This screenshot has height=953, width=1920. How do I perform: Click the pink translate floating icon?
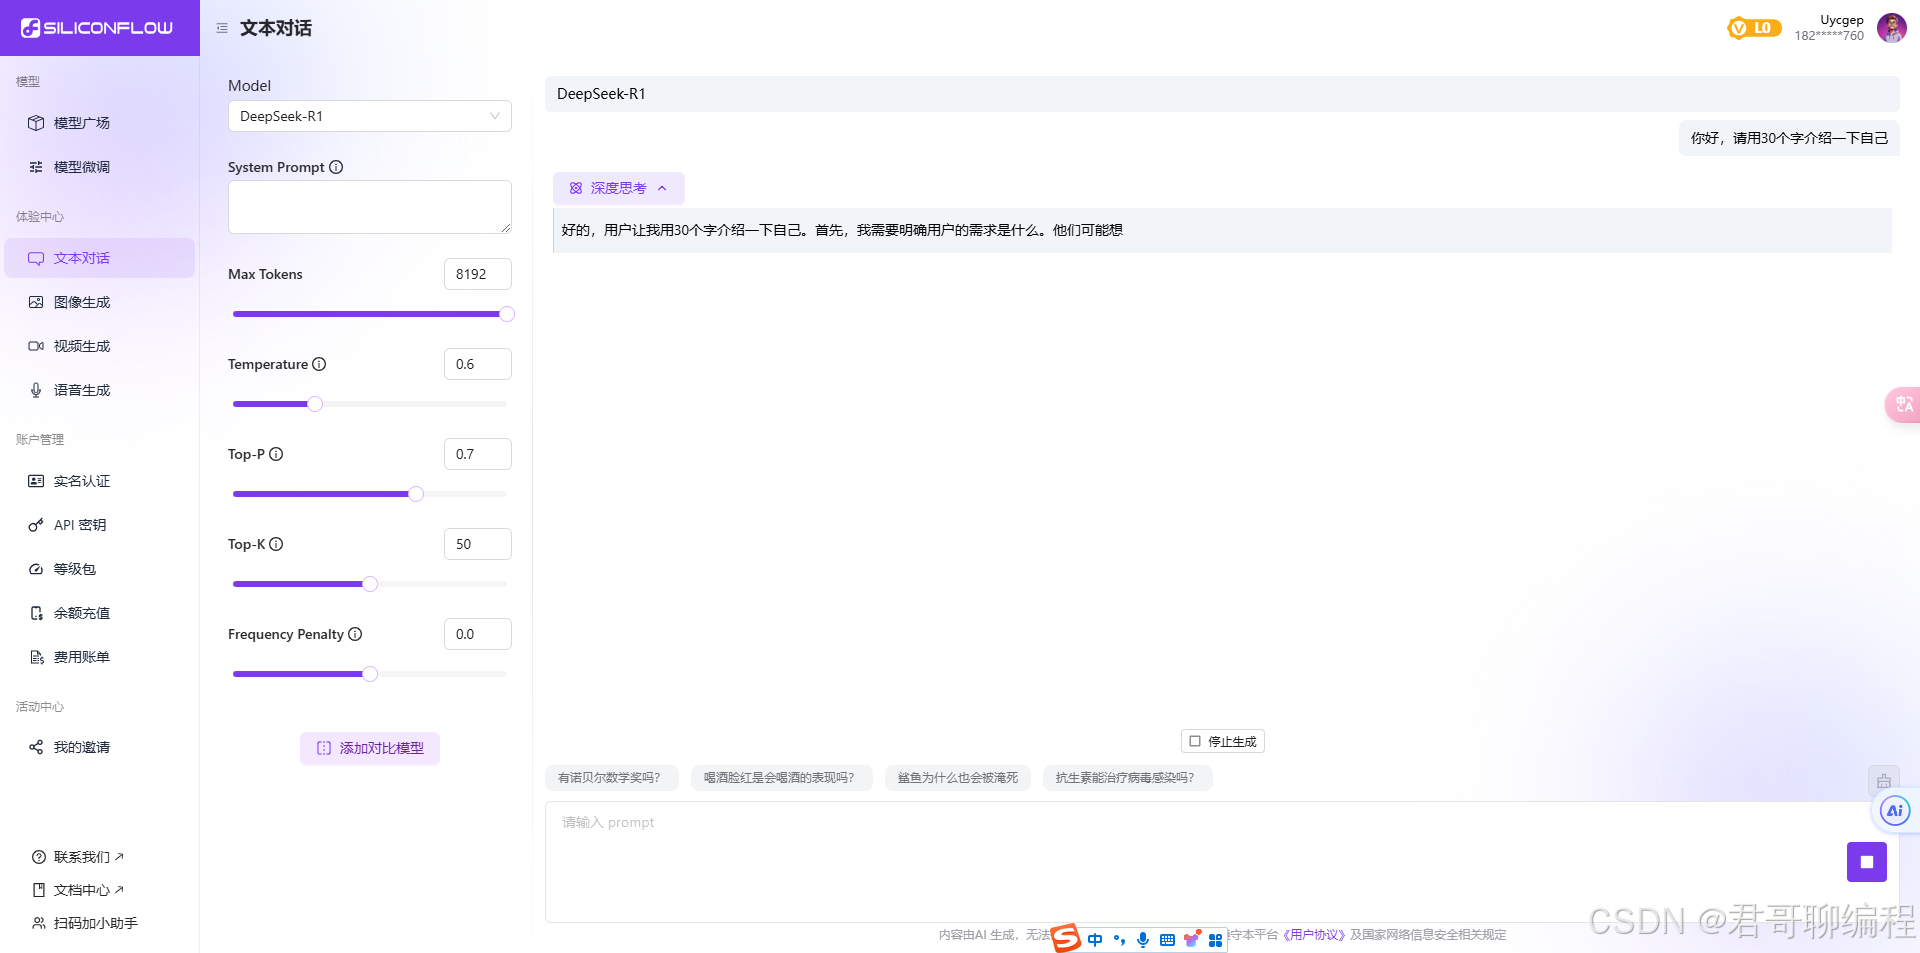[1903, 404]
